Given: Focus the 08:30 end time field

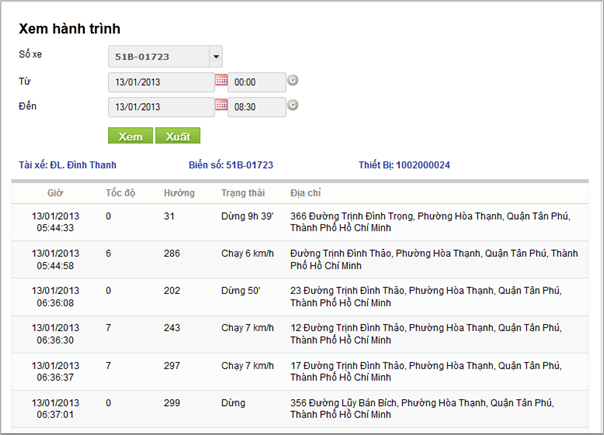Looking at the screenshot, I should point(256,106).
